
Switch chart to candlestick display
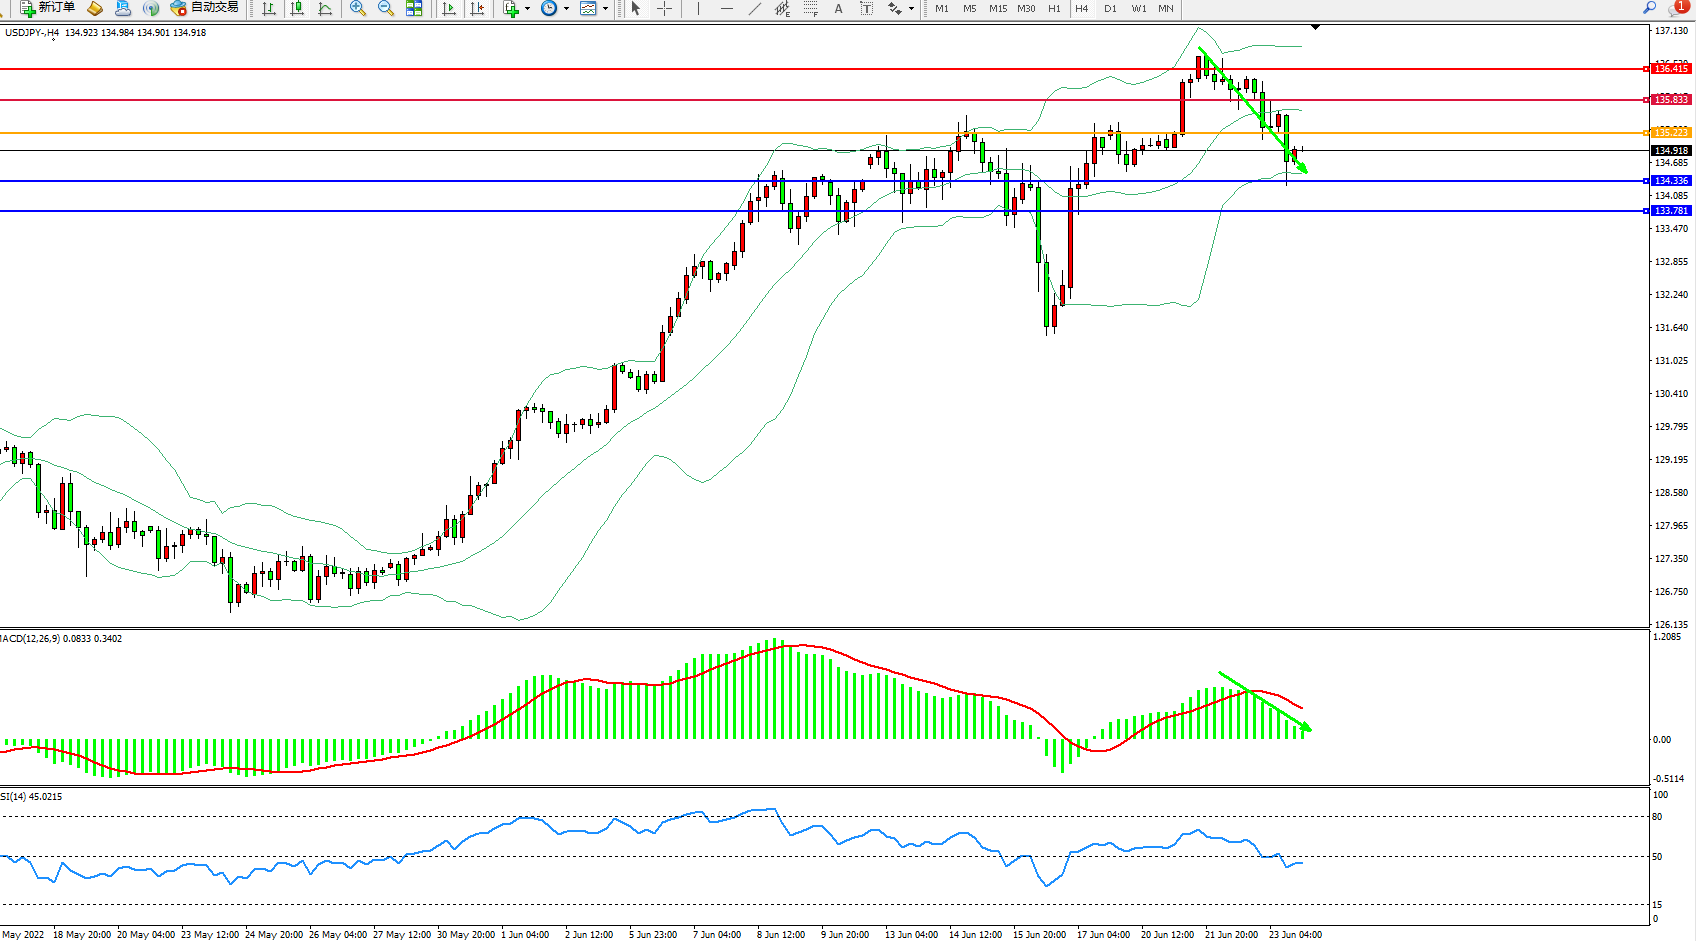[x=297, y=8]
